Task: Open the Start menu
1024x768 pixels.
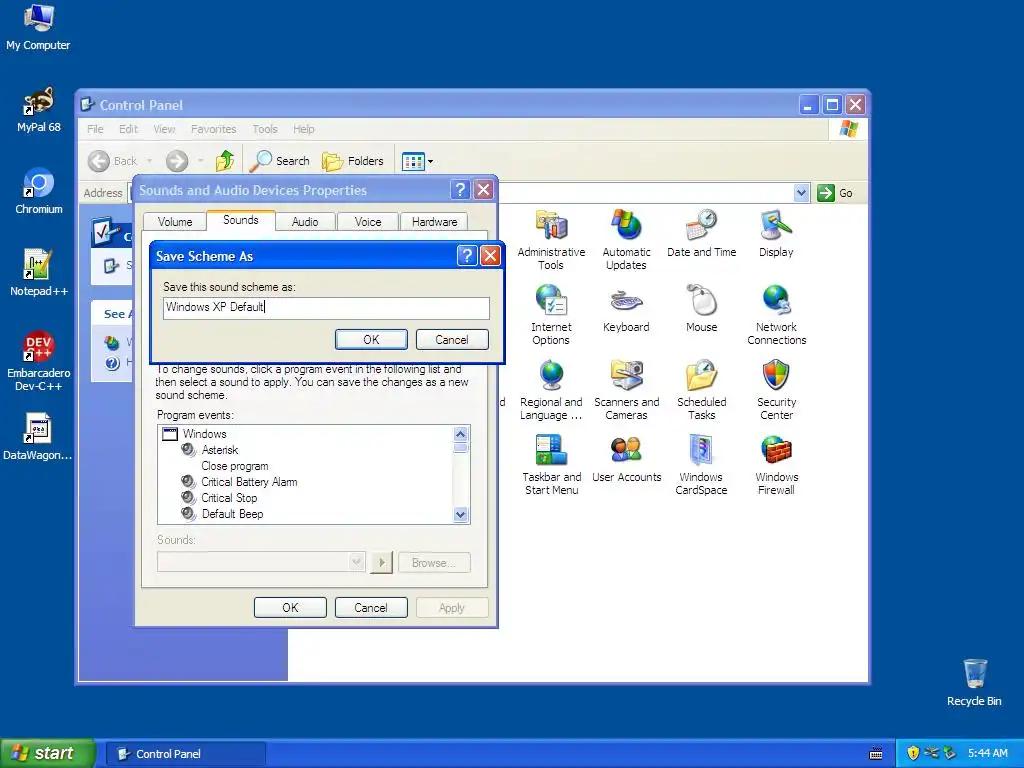Action: click(47, 753)
